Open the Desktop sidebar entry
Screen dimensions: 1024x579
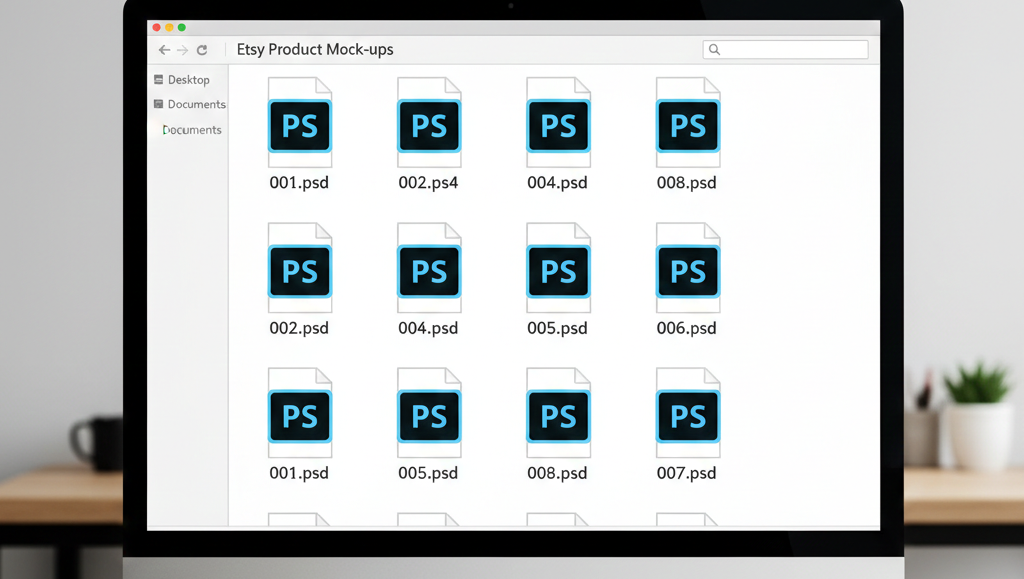click(x=186, y=79)
